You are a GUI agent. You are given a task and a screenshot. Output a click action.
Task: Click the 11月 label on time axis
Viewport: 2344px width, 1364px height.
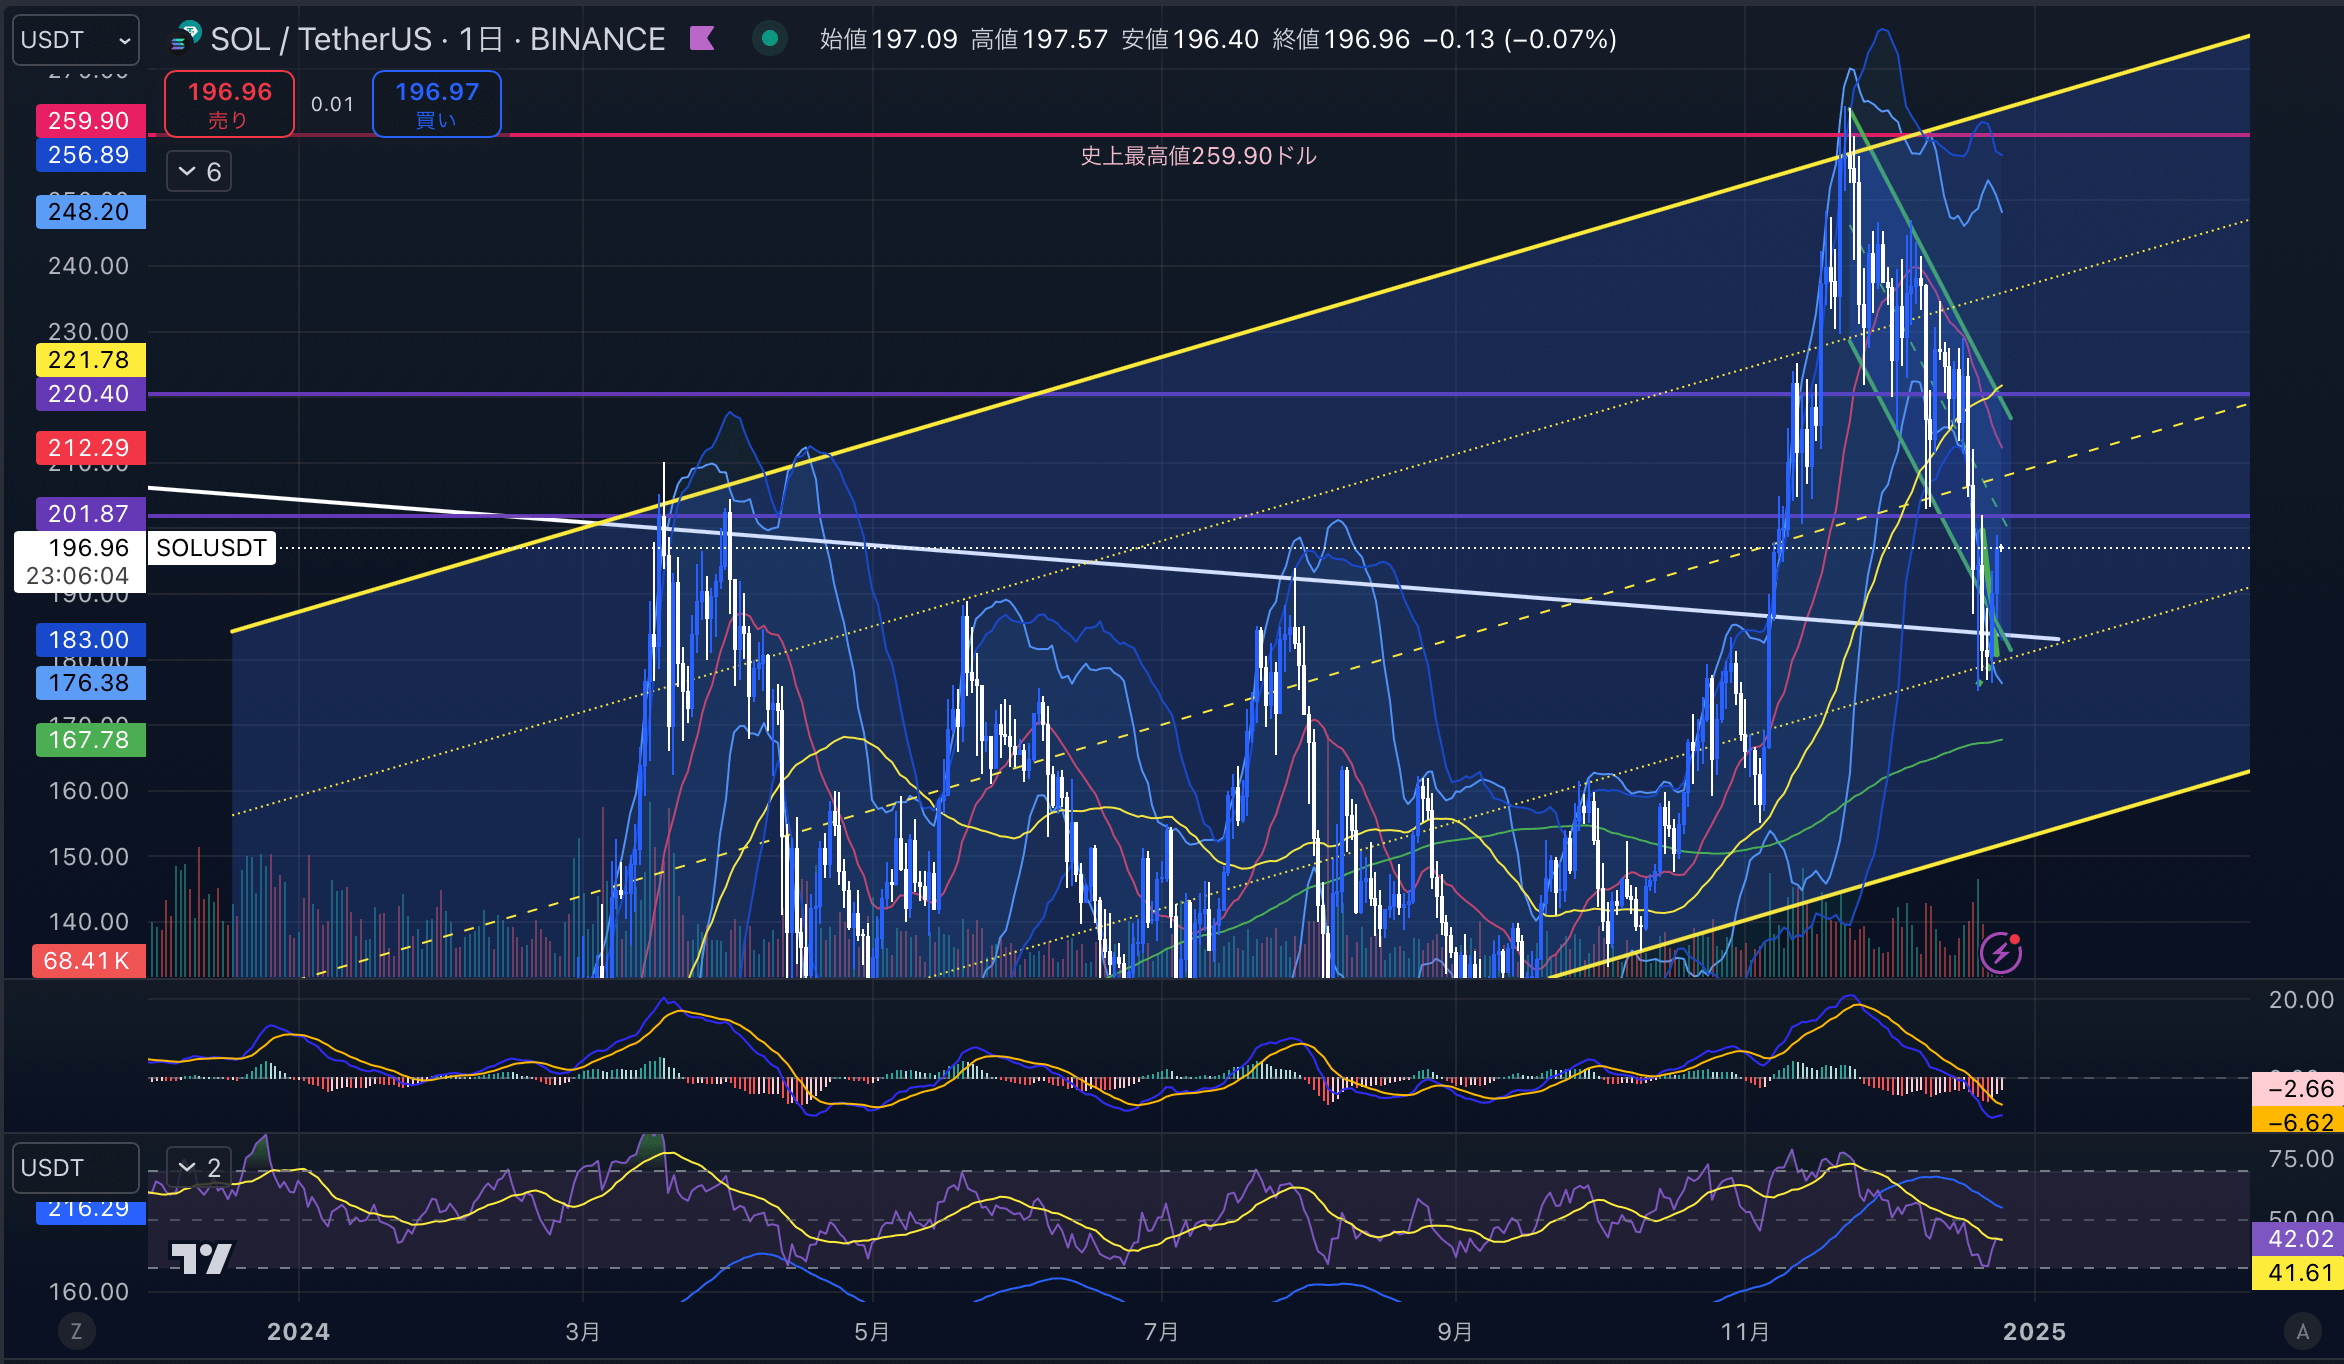coord(1745,1331)
